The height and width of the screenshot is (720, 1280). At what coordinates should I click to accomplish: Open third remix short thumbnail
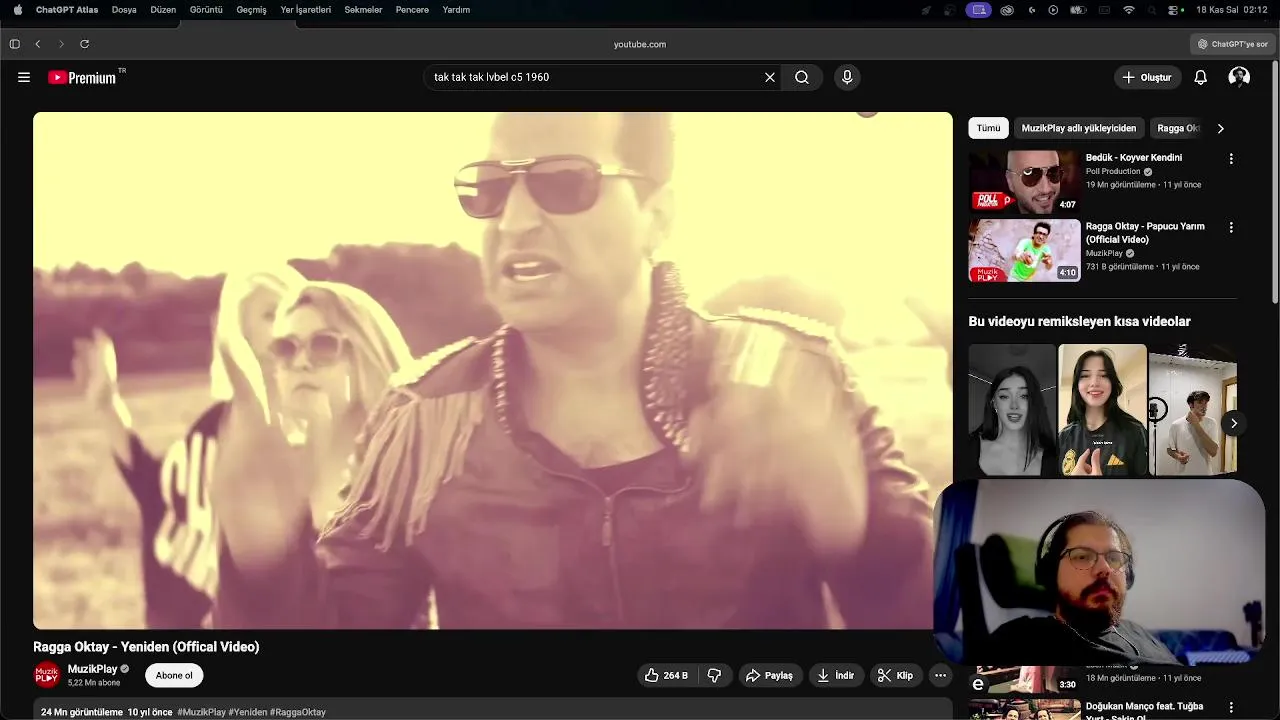coord(1193,410)
